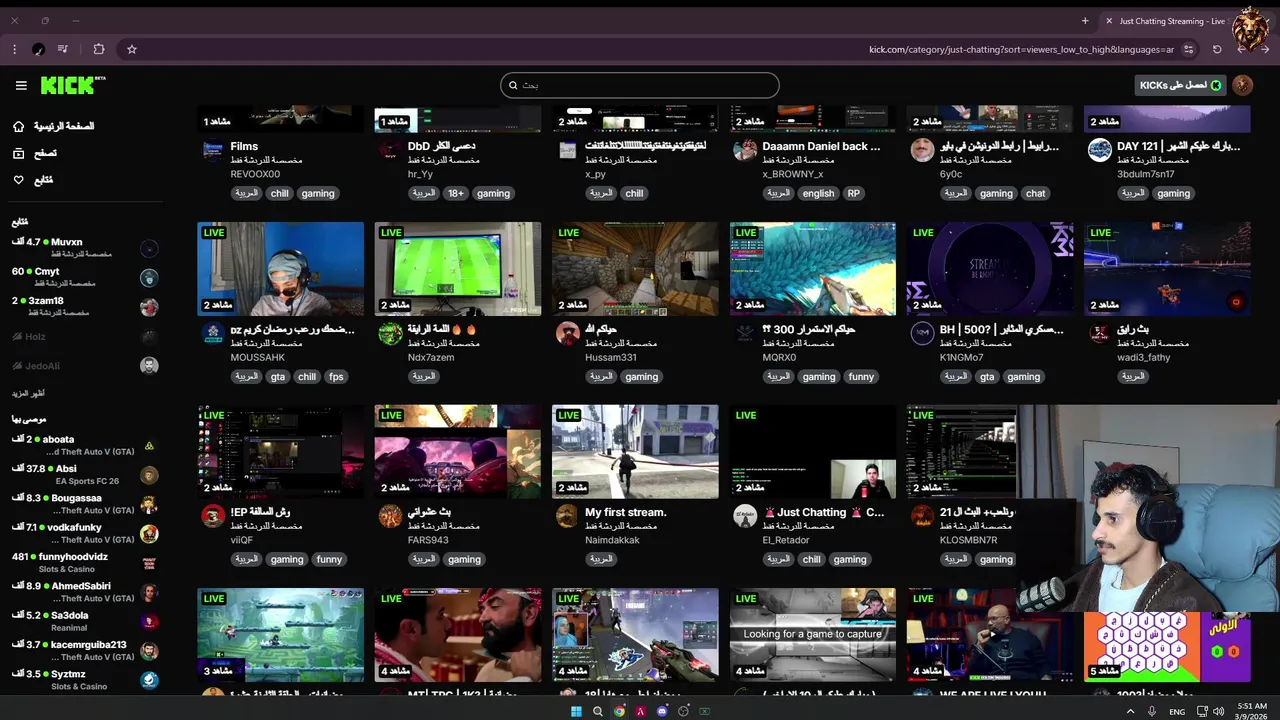
Task: Open followed channel Cmyt in sidebar
Action: coord(85,277)
